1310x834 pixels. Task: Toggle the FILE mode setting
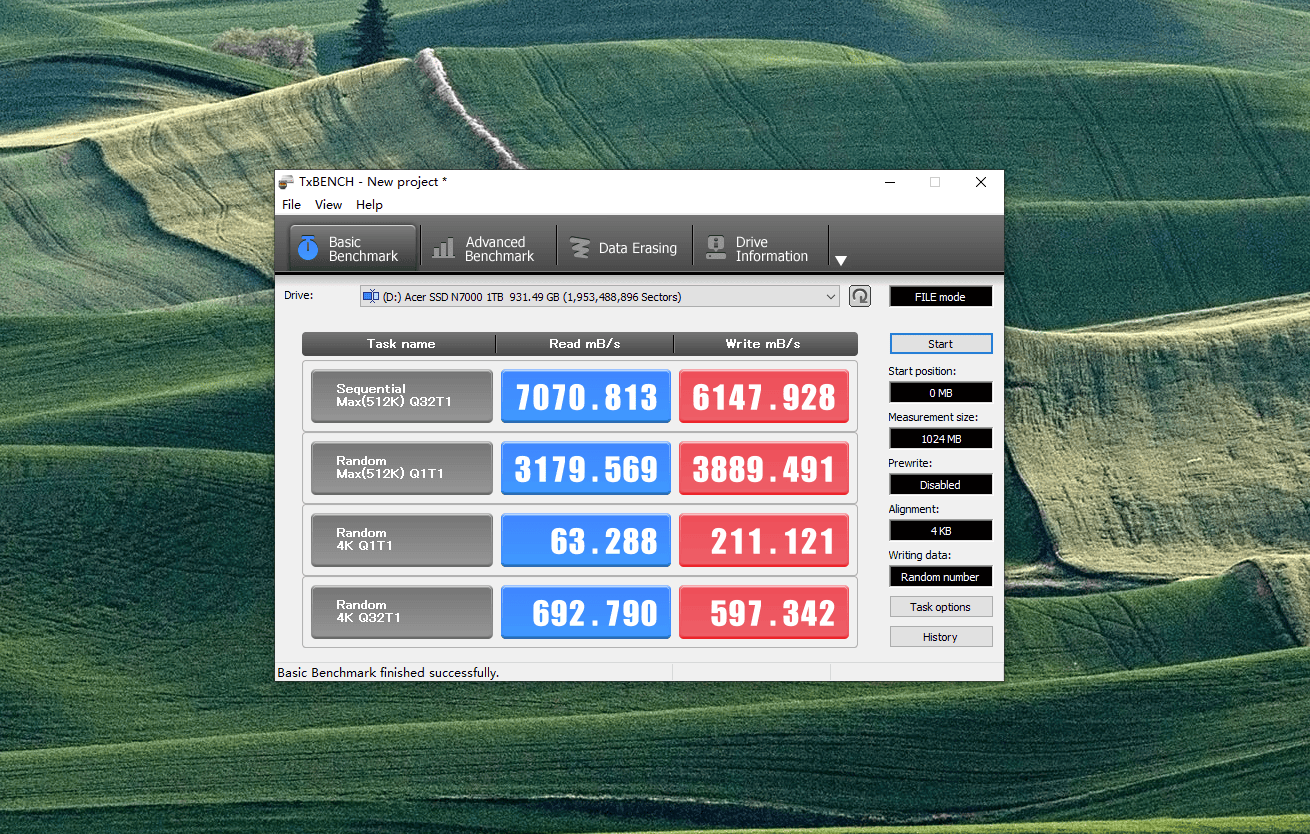pyautogui.click(x=940, y=297)
